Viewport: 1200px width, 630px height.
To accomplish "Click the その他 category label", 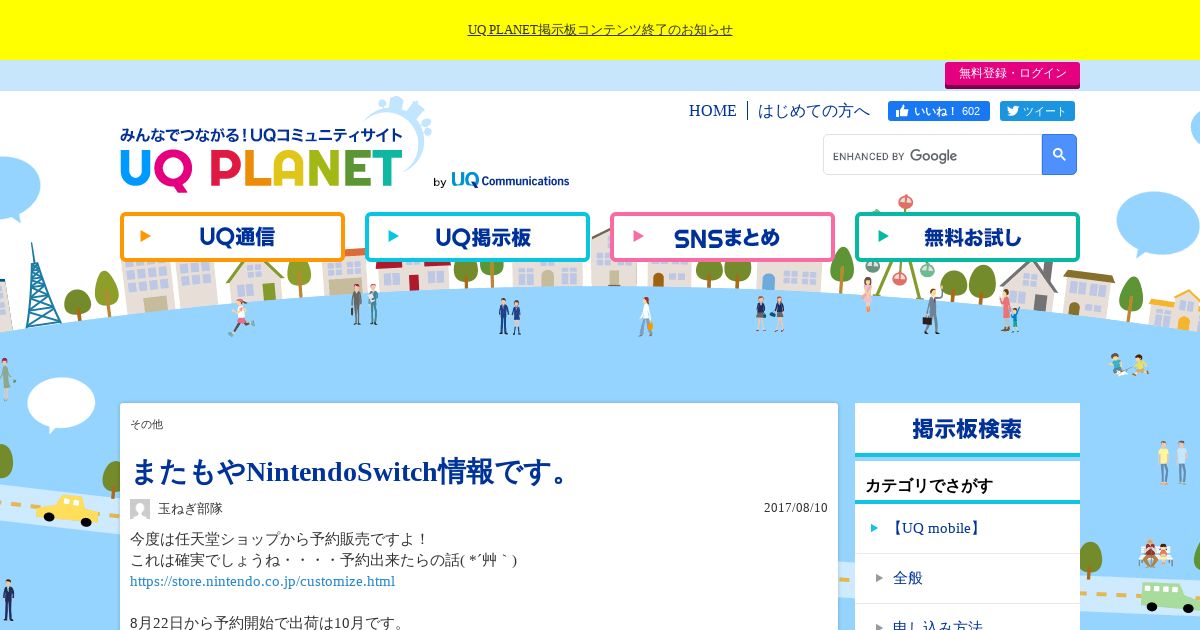I will [x=146, y=425].
